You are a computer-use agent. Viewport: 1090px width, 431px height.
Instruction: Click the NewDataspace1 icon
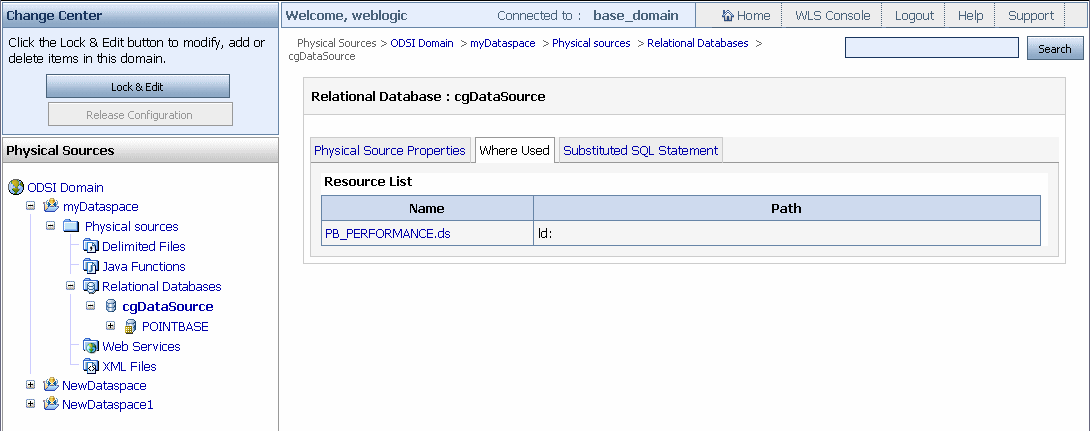(x=51, y=404)
